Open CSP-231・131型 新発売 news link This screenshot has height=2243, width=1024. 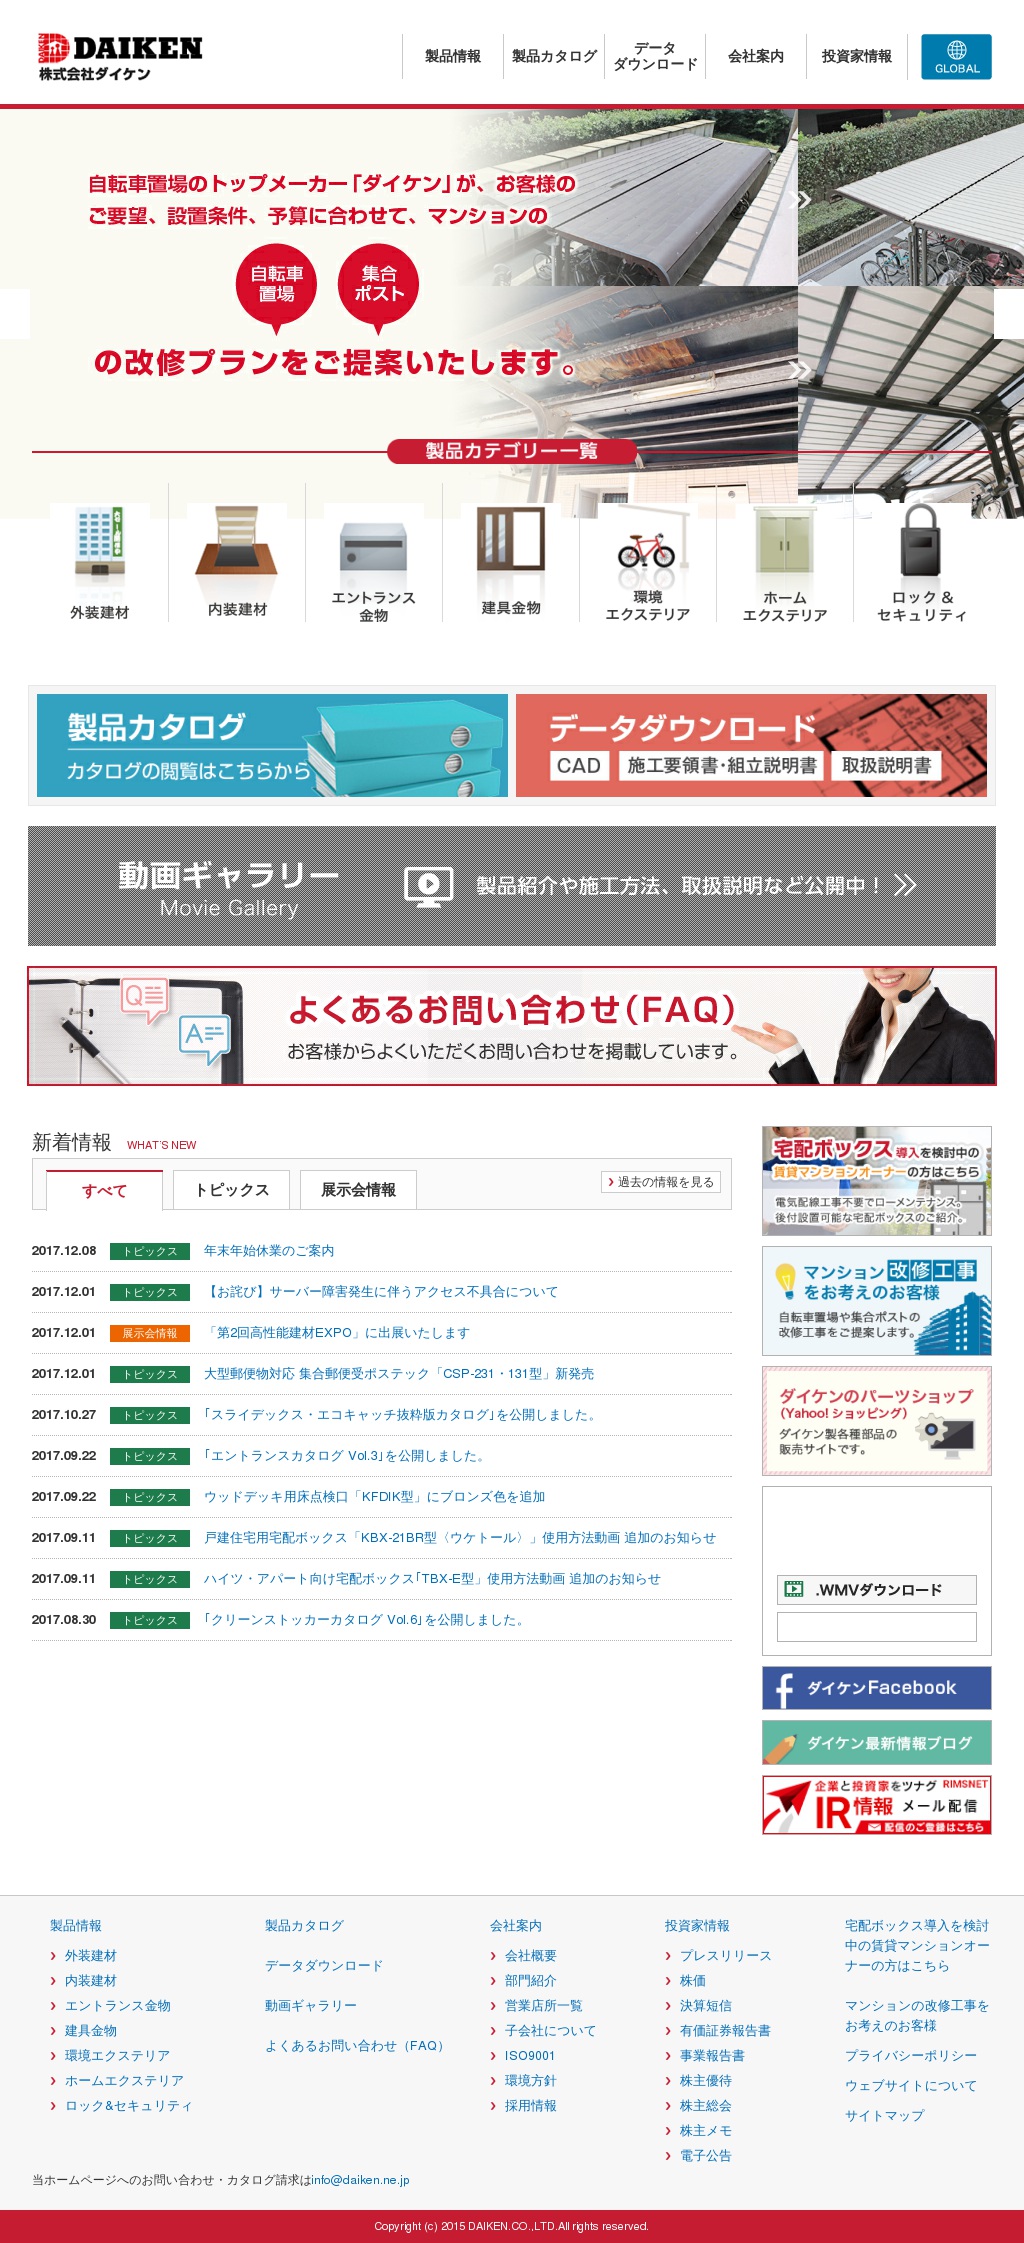point(399,1374)
